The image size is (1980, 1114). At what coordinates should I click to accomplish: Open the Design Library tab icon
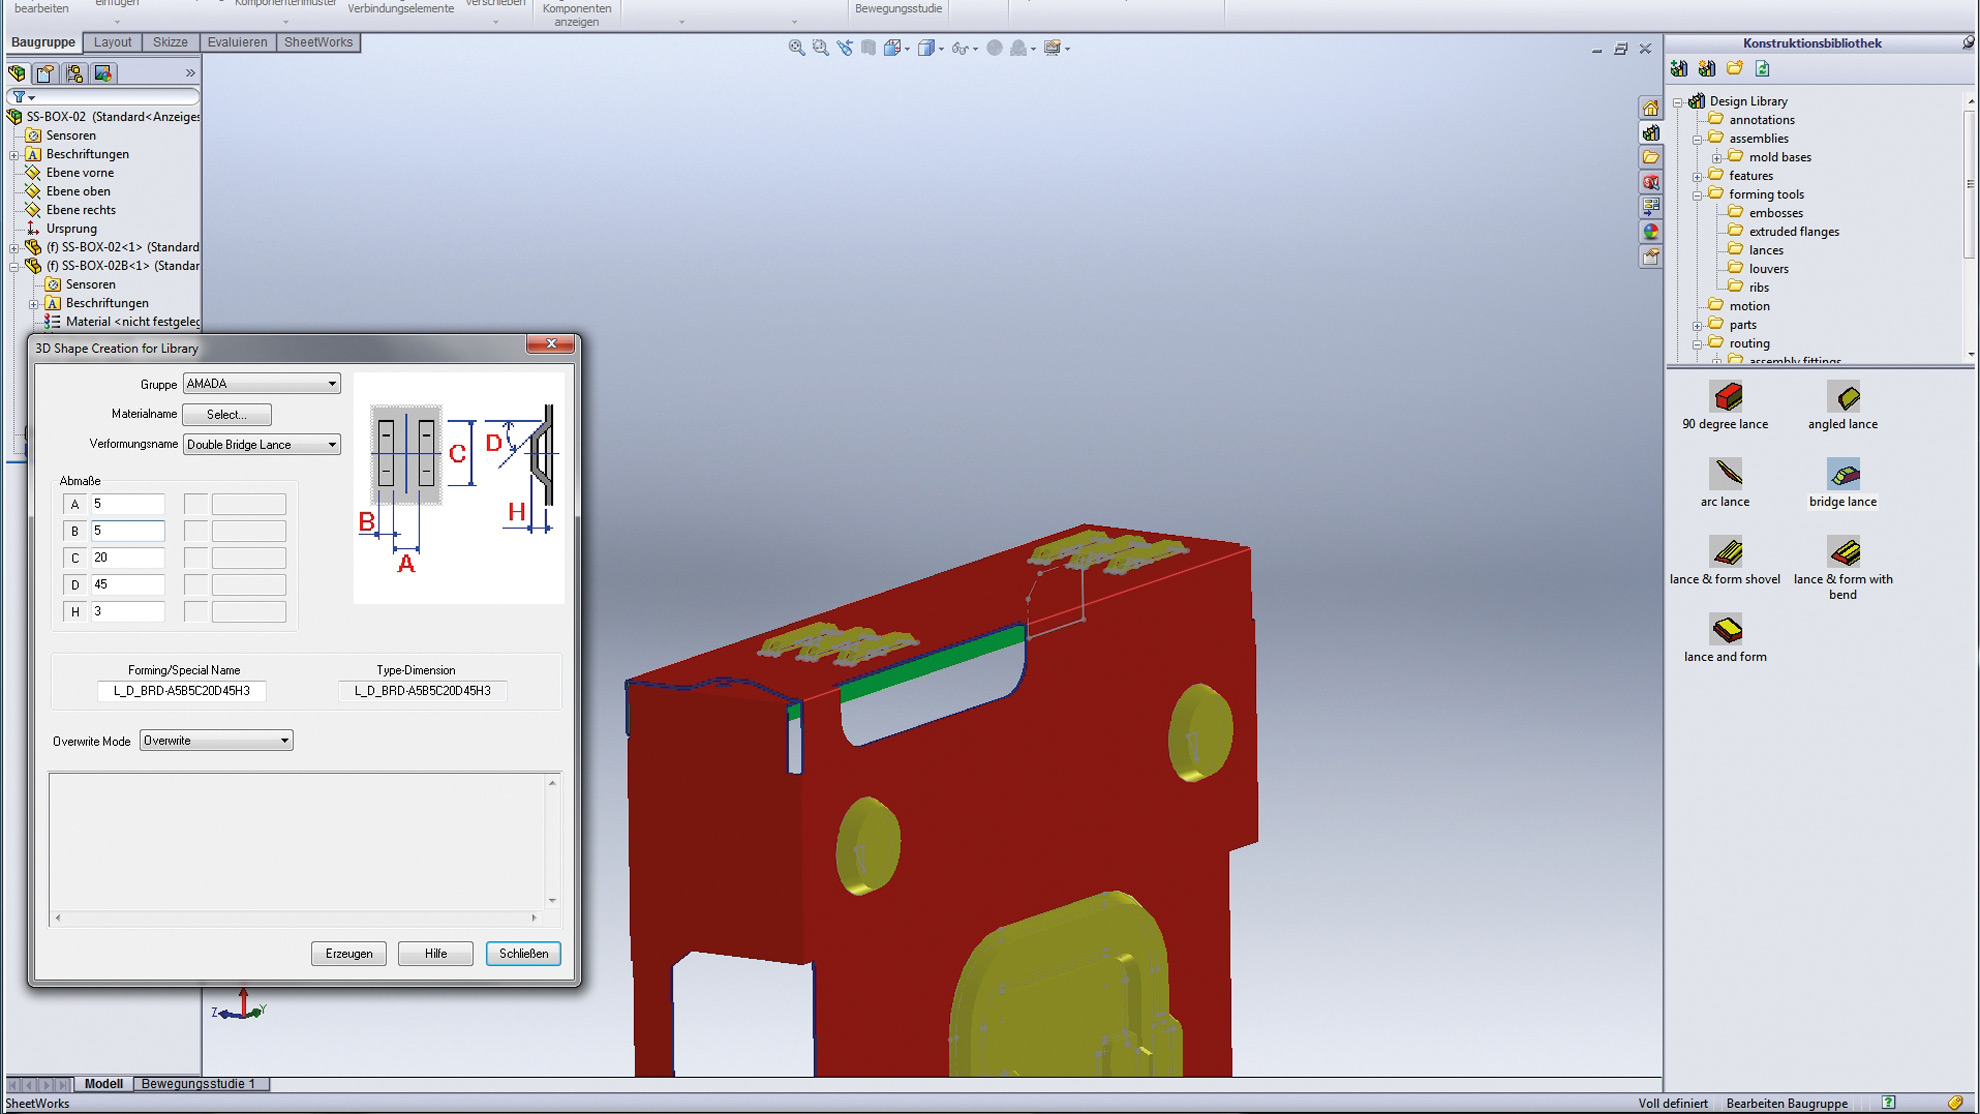click(x=1651, y=133)
